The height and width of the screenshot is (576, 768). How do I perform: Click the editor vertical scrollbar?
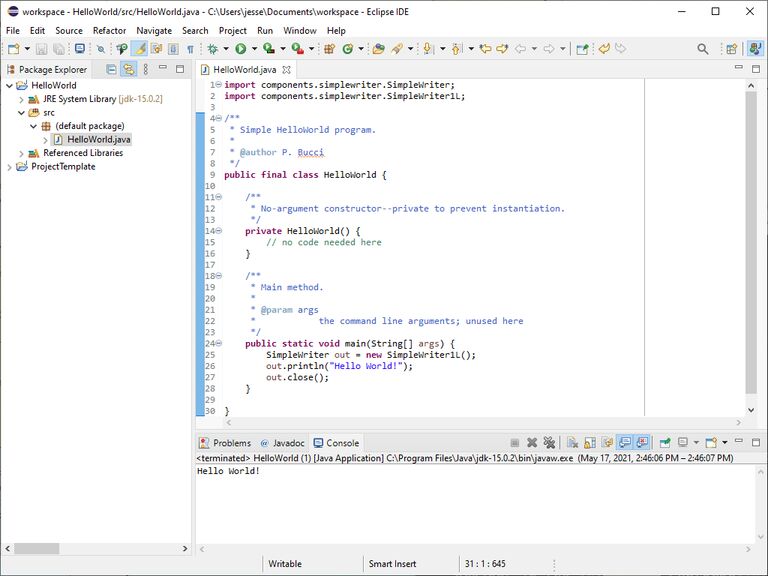pos(751,240)
